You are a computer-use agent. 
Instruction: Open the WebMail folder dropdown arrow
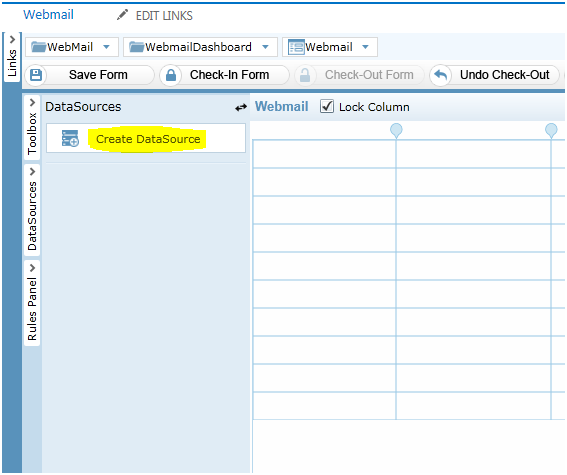[106, 47]
